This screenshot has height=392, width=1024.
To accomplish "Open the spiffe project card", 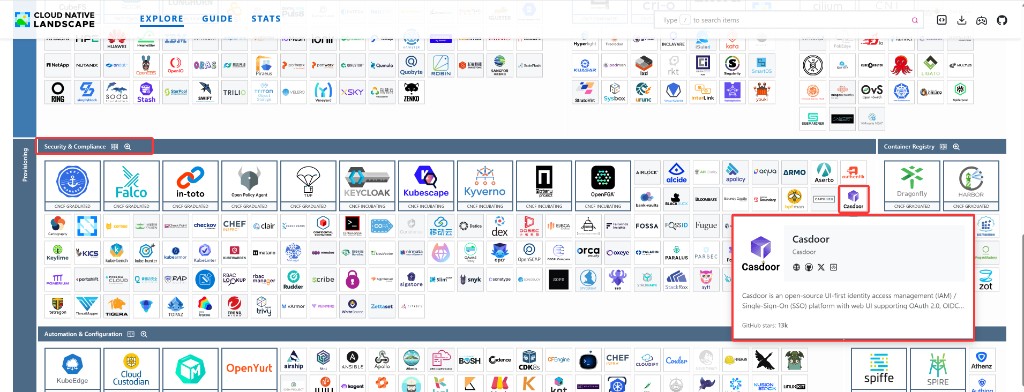I will click(x=879, y=370).
